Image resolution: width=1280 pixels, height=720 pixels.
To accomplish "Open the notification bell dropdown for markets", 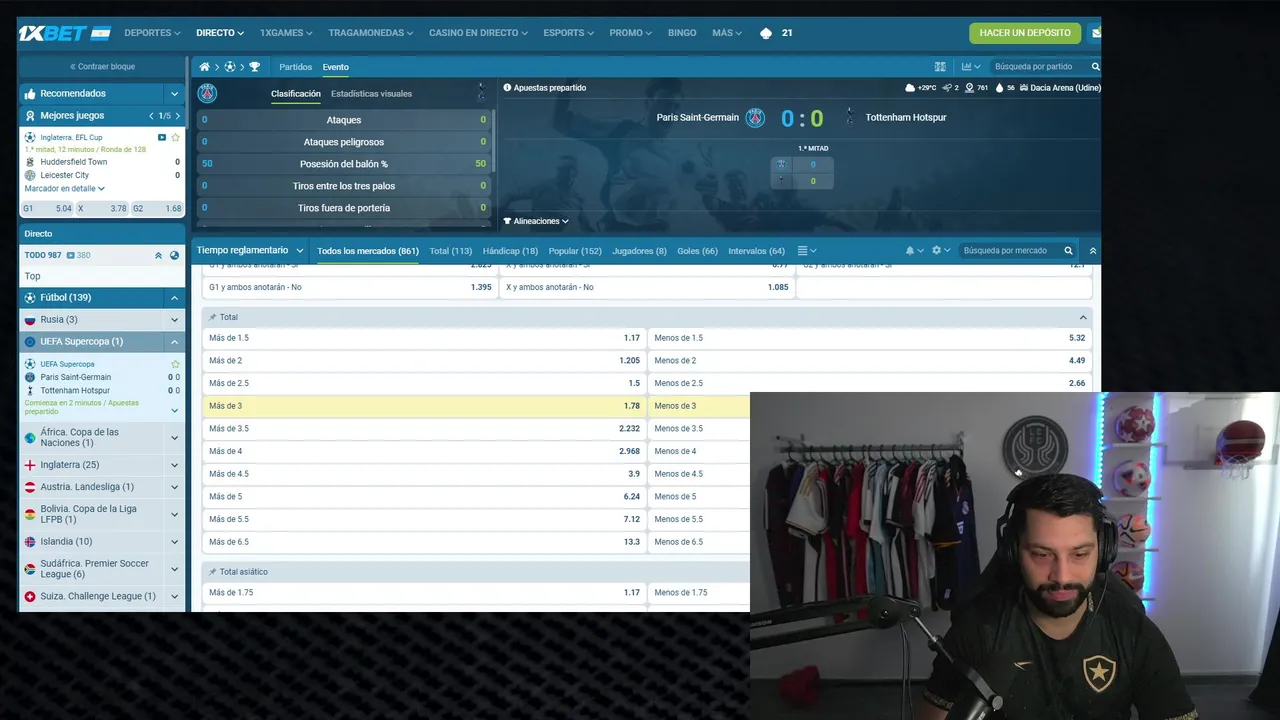I will click(x=914, y=251).
